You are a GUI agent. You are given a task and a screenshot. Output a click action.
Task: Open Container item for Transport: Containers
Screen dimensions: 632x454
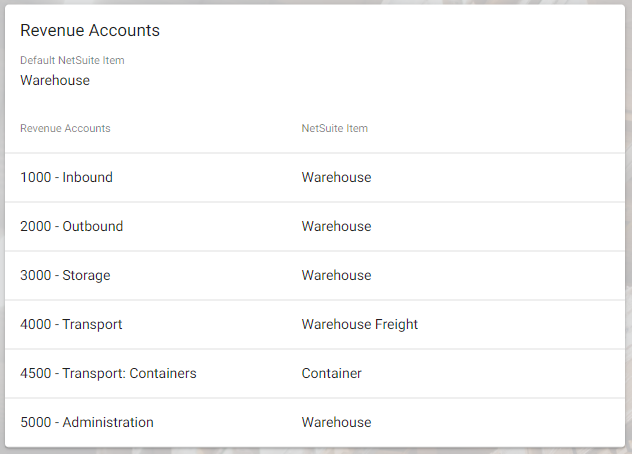click(332, 373)
